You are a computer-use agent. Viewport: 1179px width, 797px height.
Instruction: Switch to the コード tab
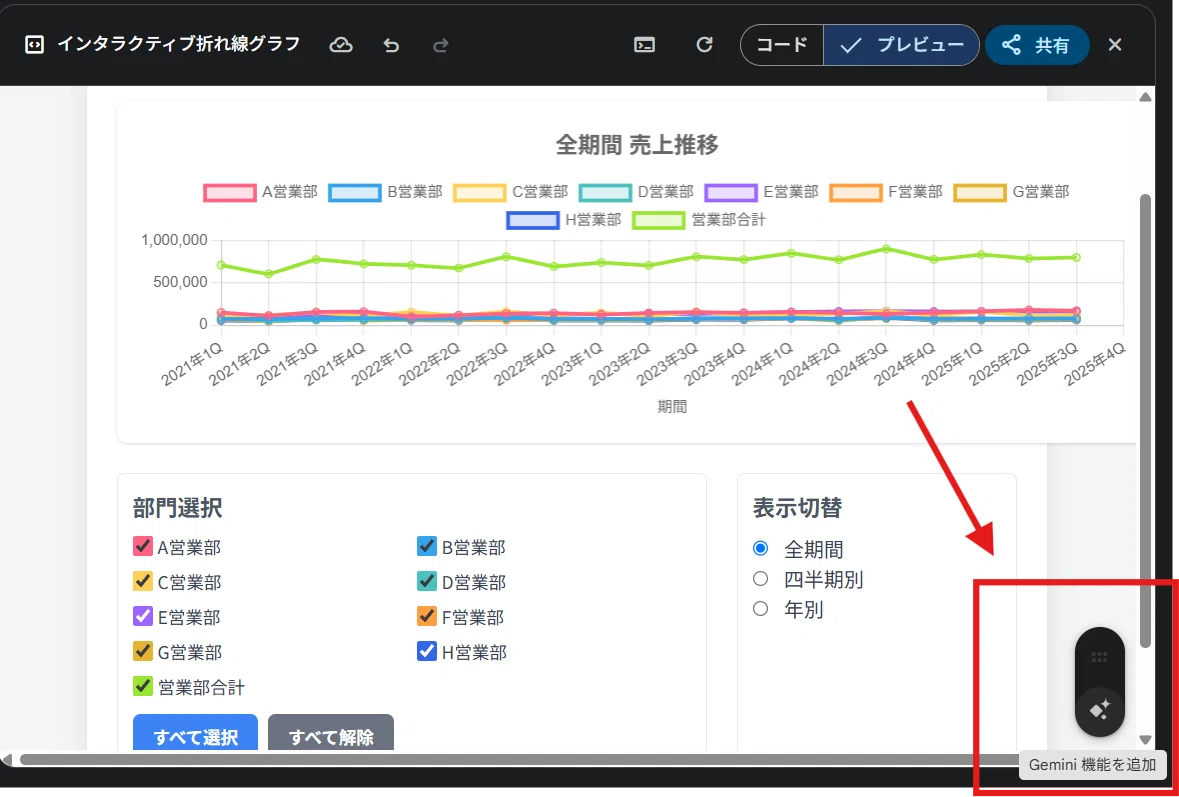(x=782, y=45)
